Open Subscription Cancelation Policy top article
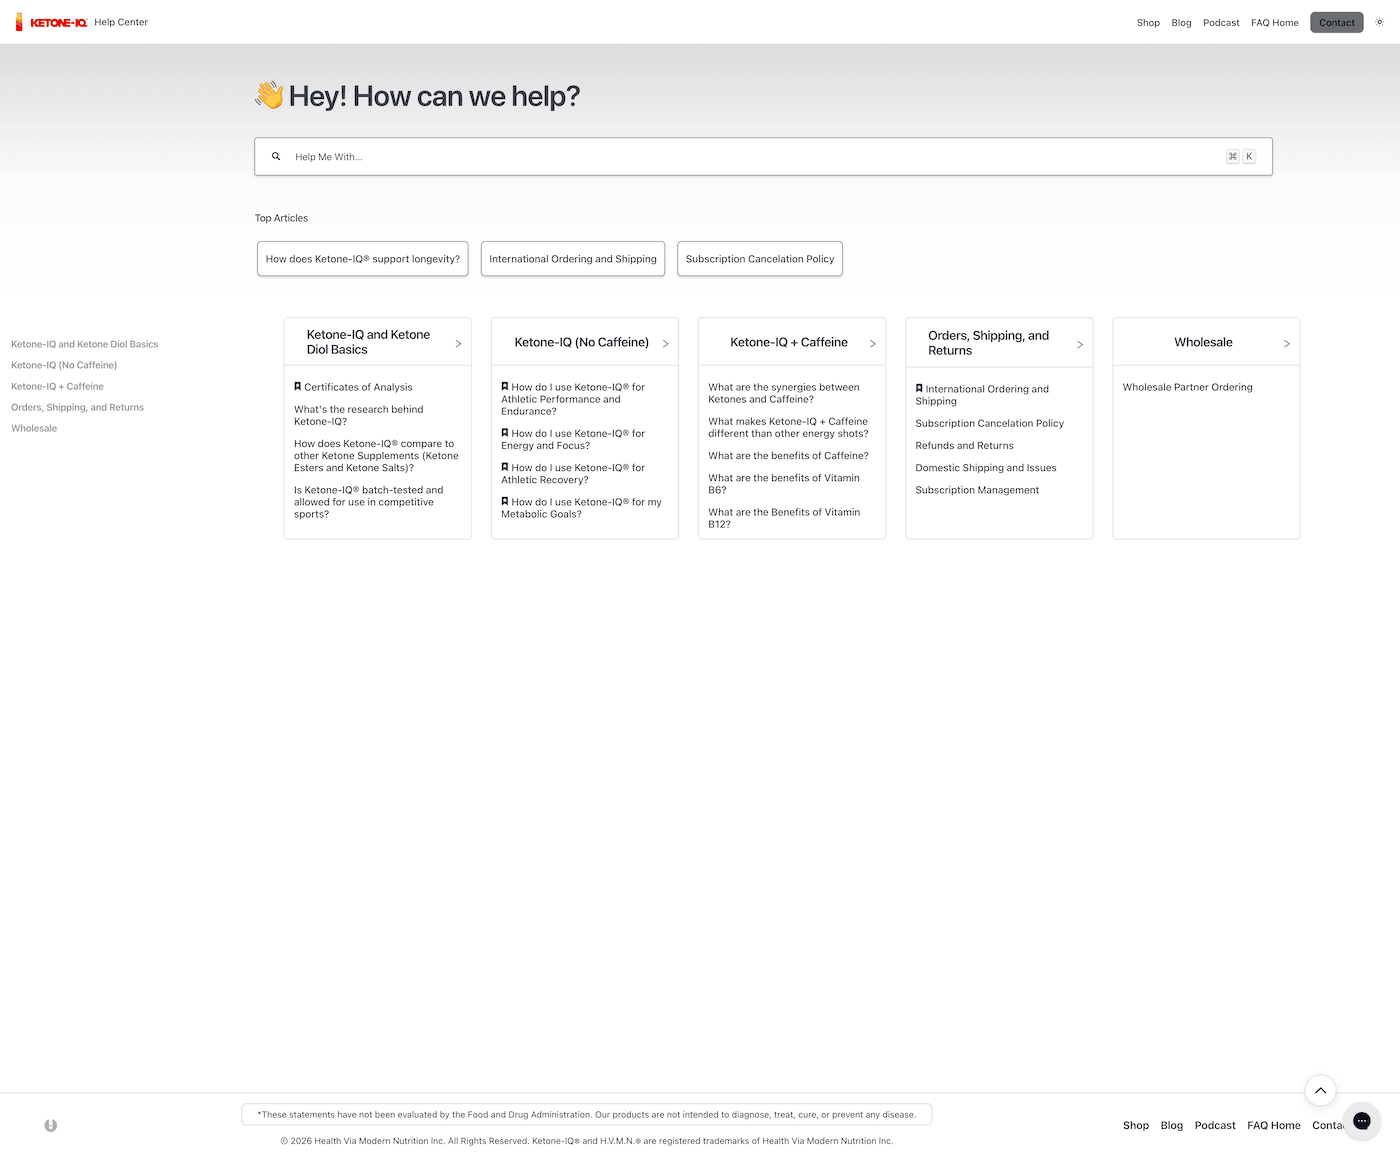The width and height of the screenshot is (1400, 1157). [760, 259]
